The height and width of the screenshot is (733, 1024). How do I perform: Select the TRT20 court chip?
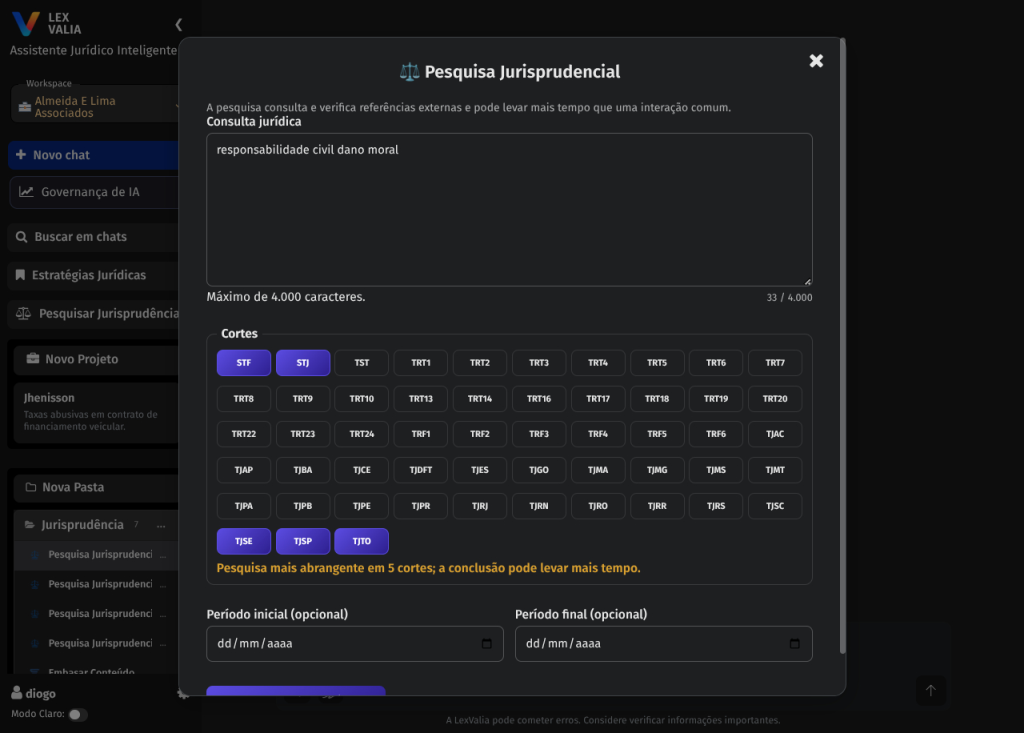775,399
